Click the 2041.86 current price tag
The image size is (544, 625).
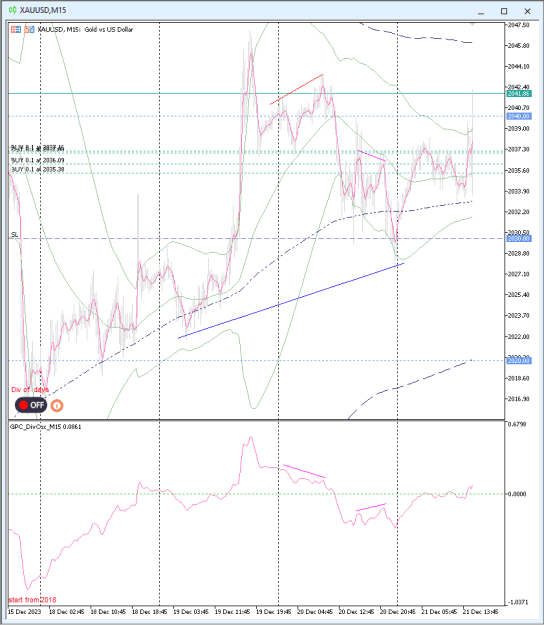click(x=518, y=94)
